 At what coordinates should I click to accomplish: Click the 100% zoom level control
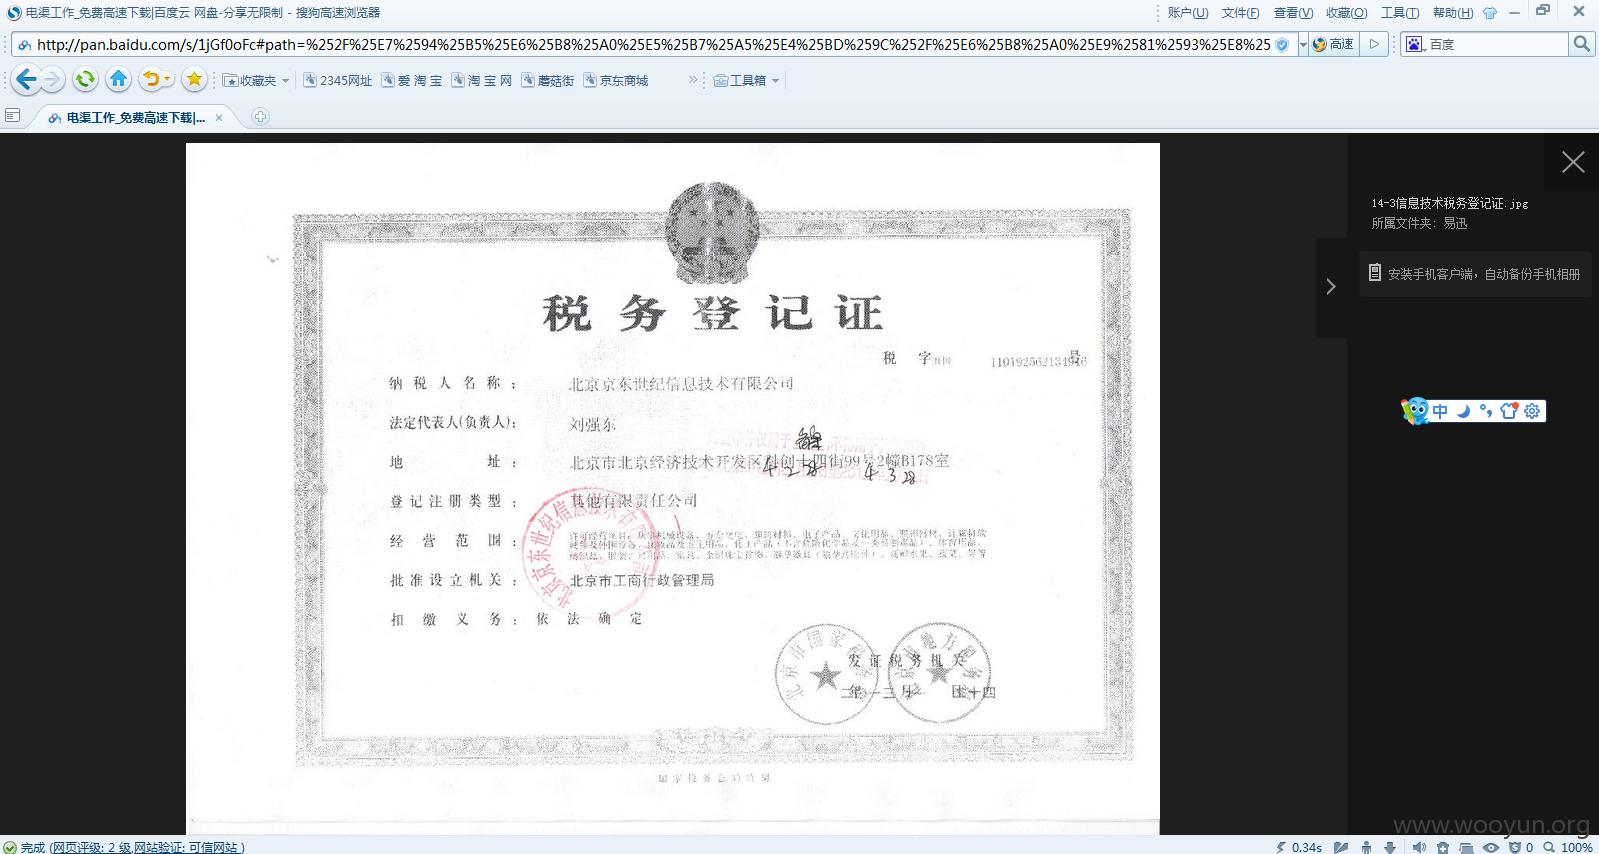[x=1568, y=847]
